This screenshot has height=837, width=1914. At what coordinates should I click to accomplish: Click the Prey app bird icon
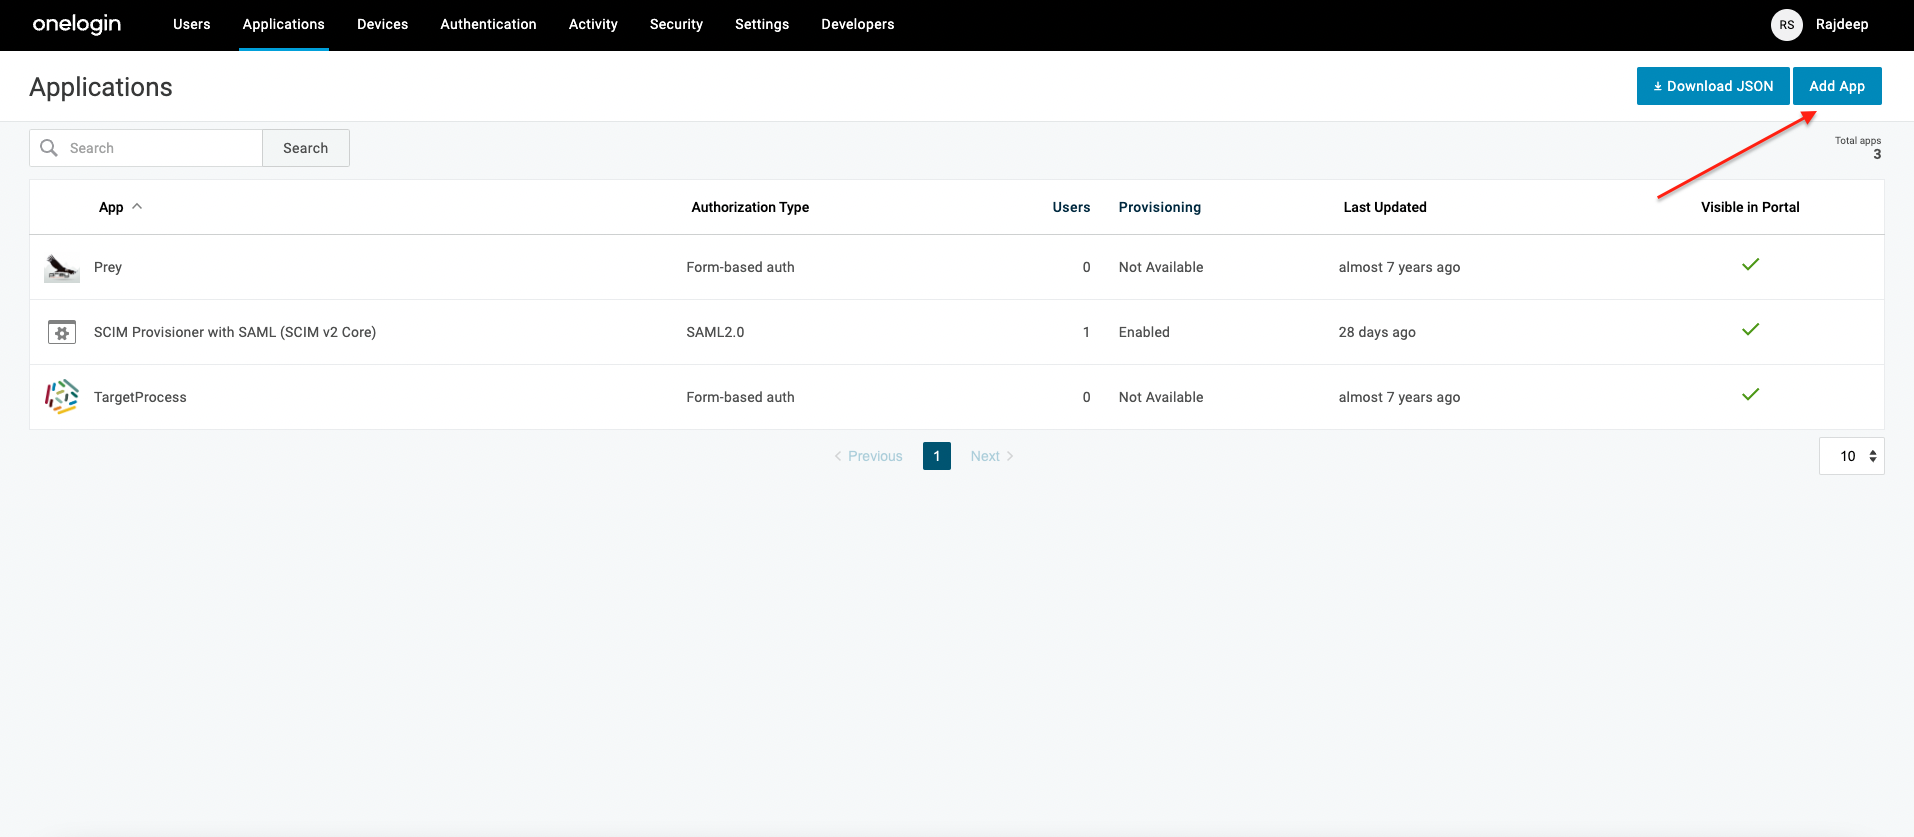[62, 267]
